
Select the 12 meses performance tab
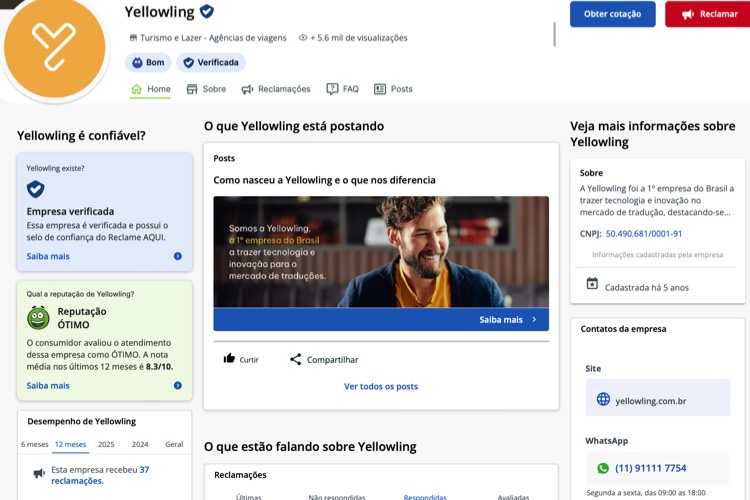pyautogui.click(x=70, y=444)
